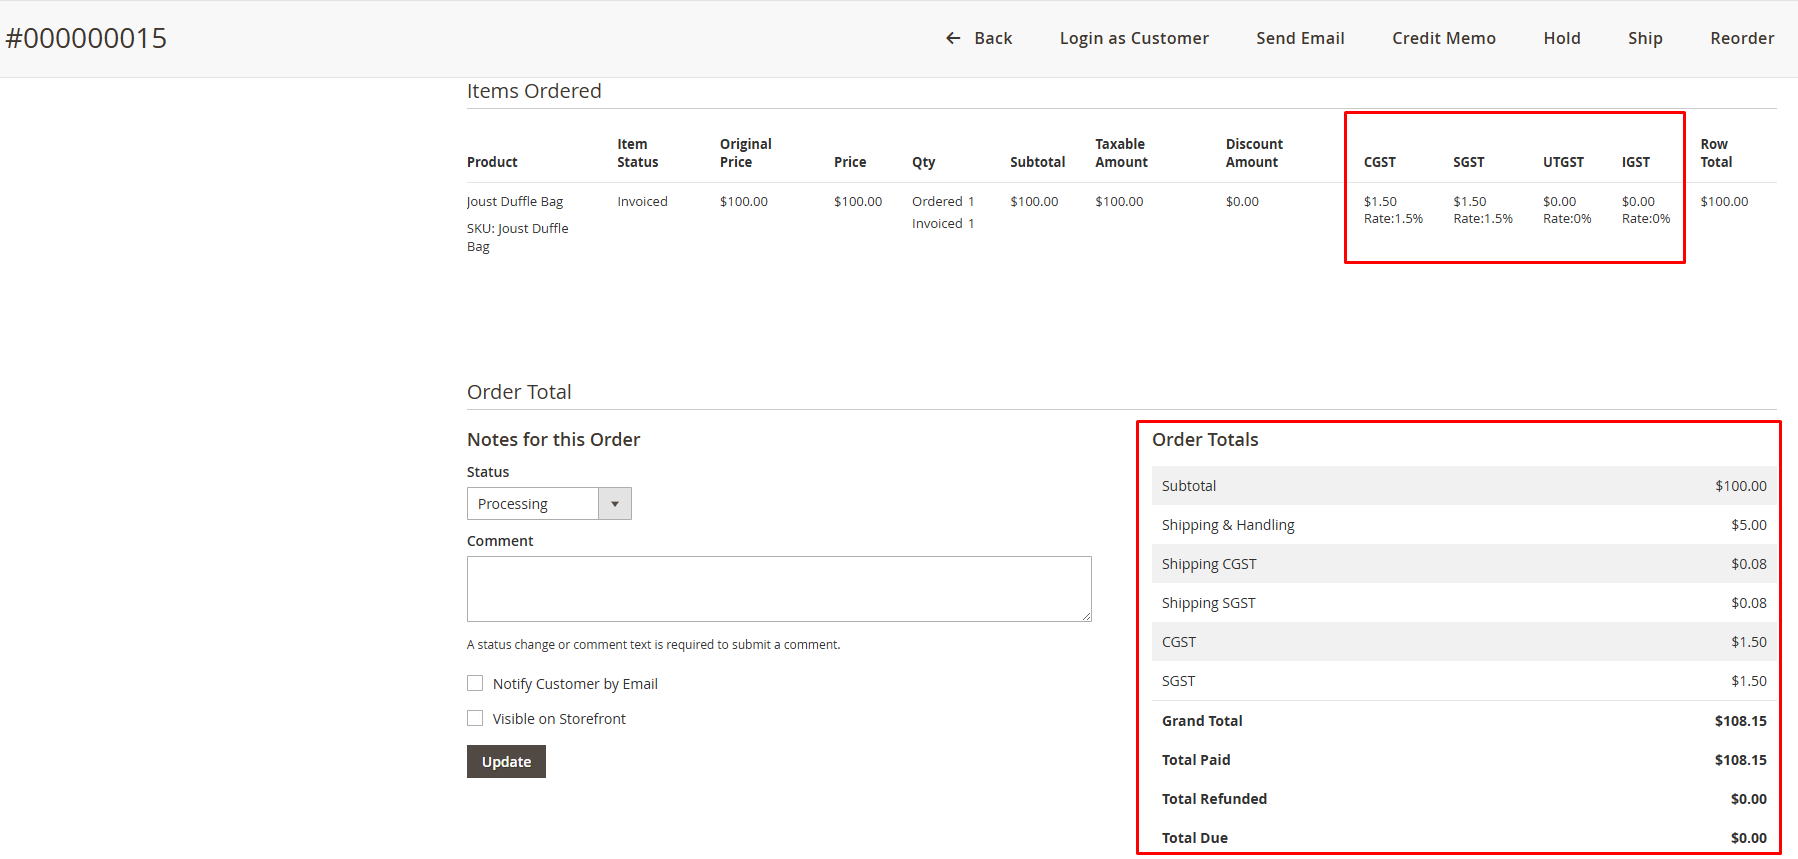Screen dimensions: 1798x859
Task: Click the Back arrow icon
Action: tap(953, 38)
